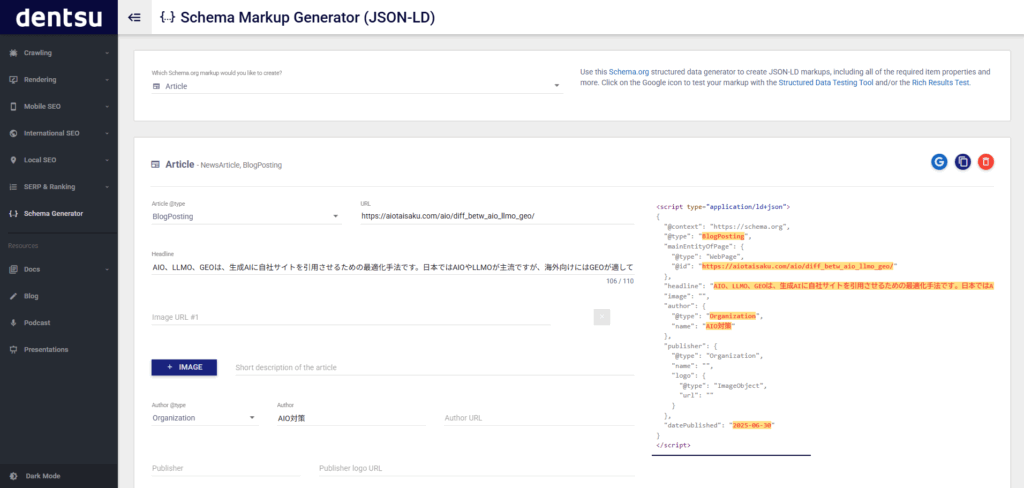Click the Rendering monitor icon
This screenshot has height=488, width=1024.
coord(13,79)
